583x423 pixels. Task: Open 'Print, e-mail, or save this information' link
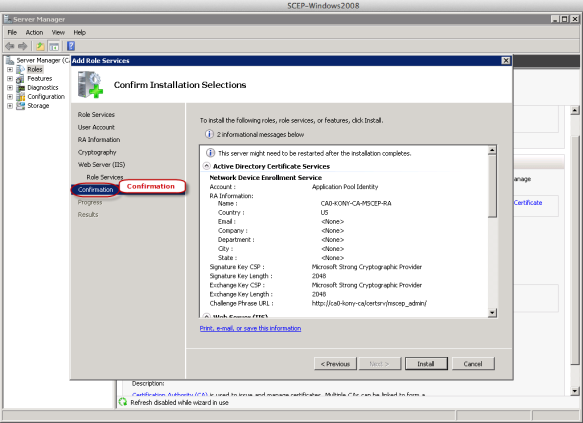point(250,328)
